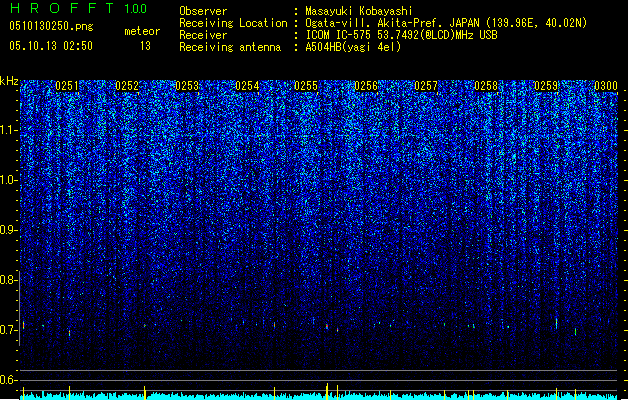Click the kHz axis unit label
Screen dimensions: 629x400
pos(9,81)
